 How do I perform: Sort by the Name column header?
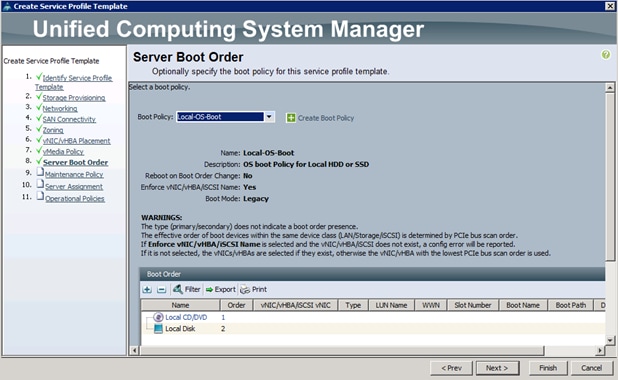(180, 305)
